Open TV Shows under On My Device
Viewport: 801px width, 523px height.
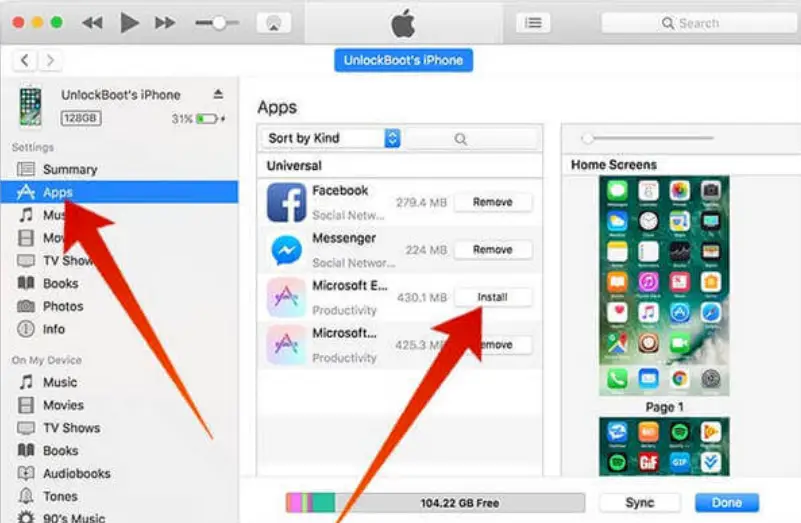[120, 428]
